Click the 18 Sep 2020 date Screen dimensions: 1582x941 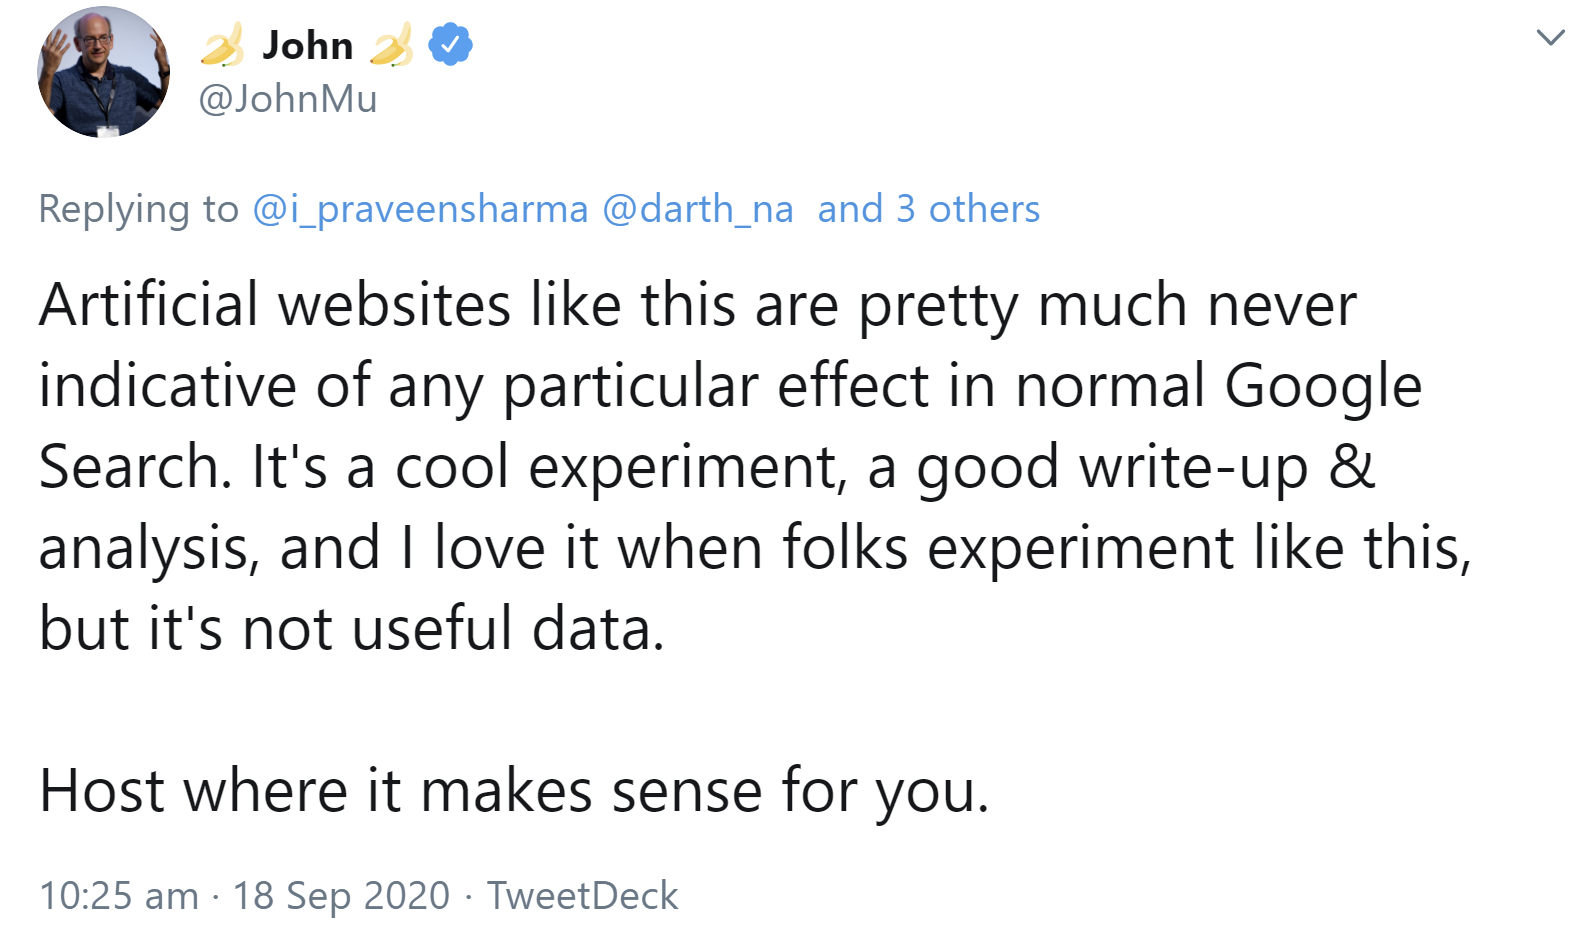[341, 895]
